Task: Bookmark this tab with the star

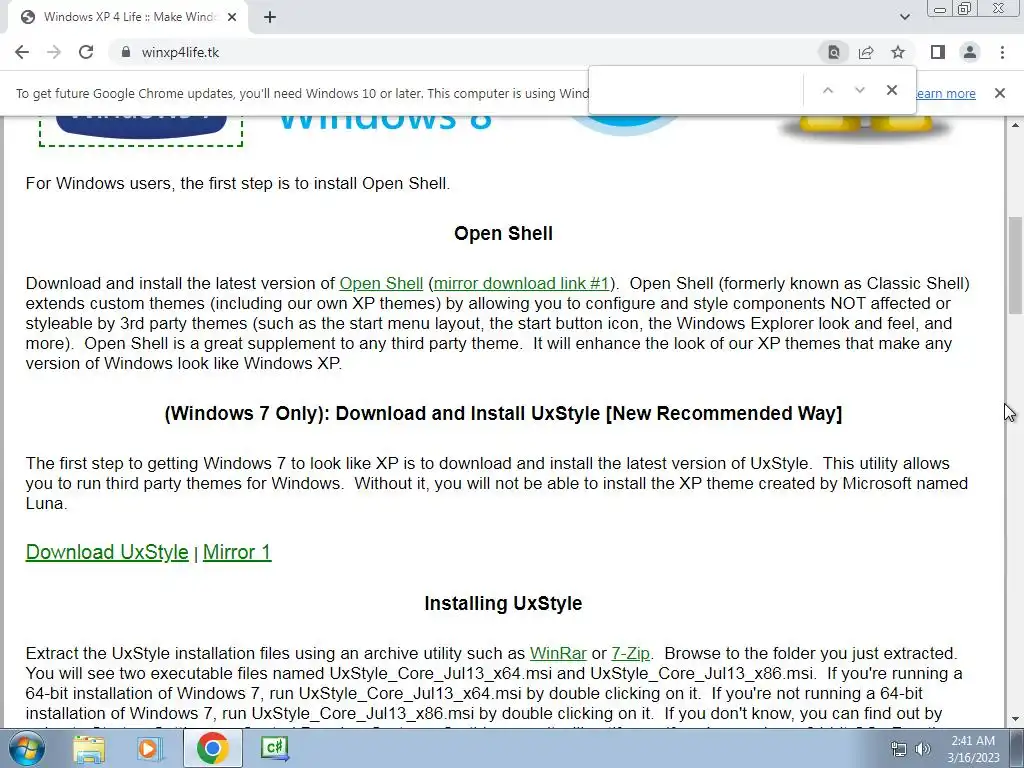Action: pos(898,52)
